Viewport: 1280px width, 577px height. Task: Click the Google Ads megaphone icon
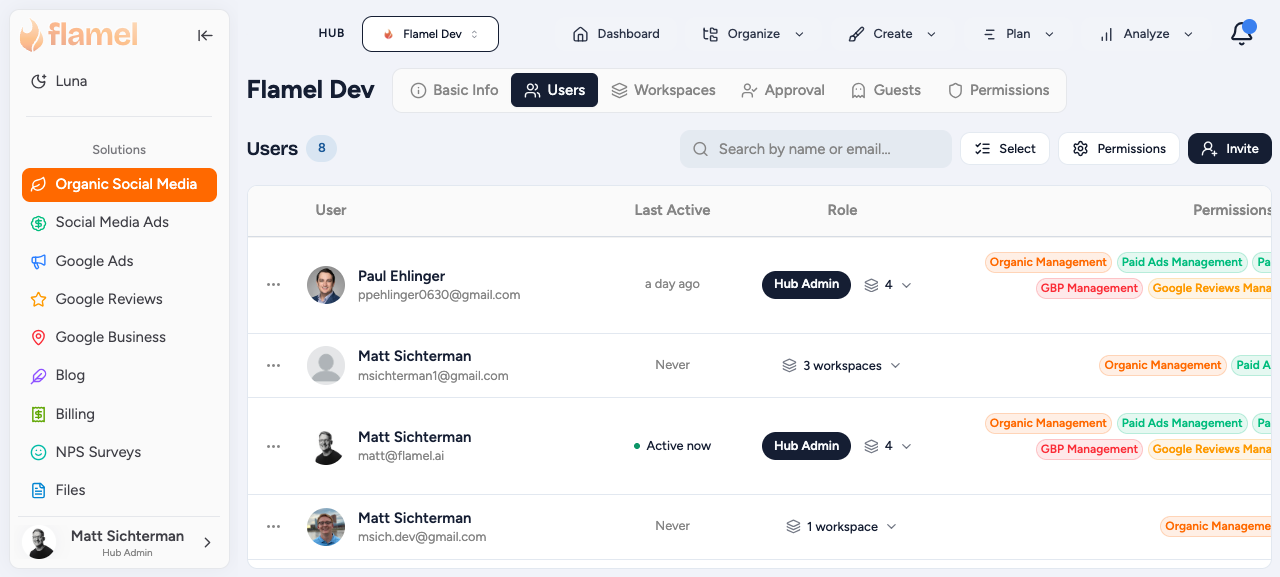click(38, 262)
